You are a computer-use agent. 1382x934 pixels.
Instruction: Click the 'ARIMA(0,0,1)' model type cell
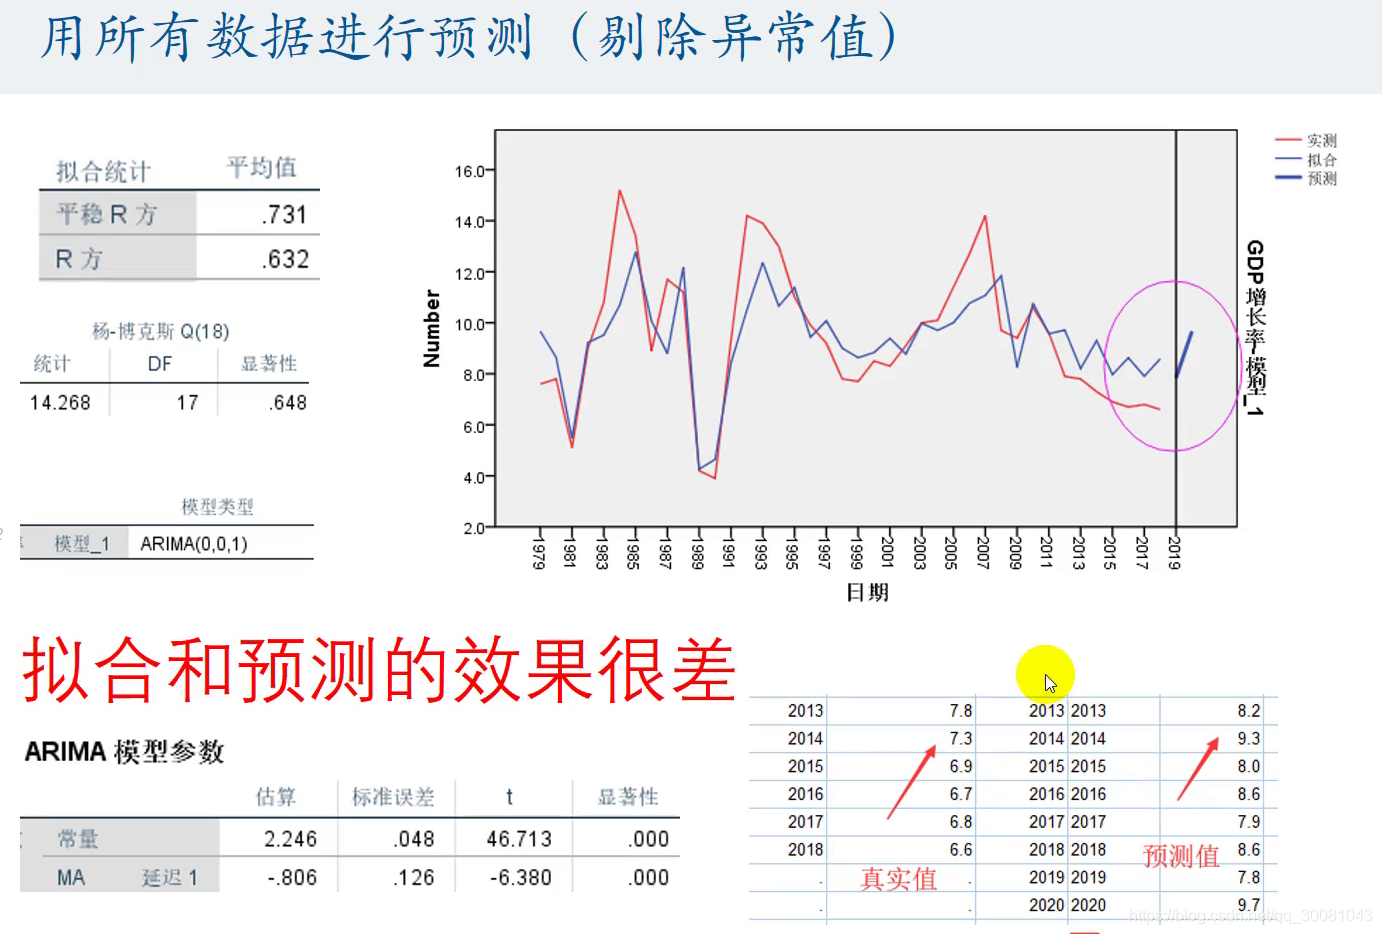[x=194, y=543]
